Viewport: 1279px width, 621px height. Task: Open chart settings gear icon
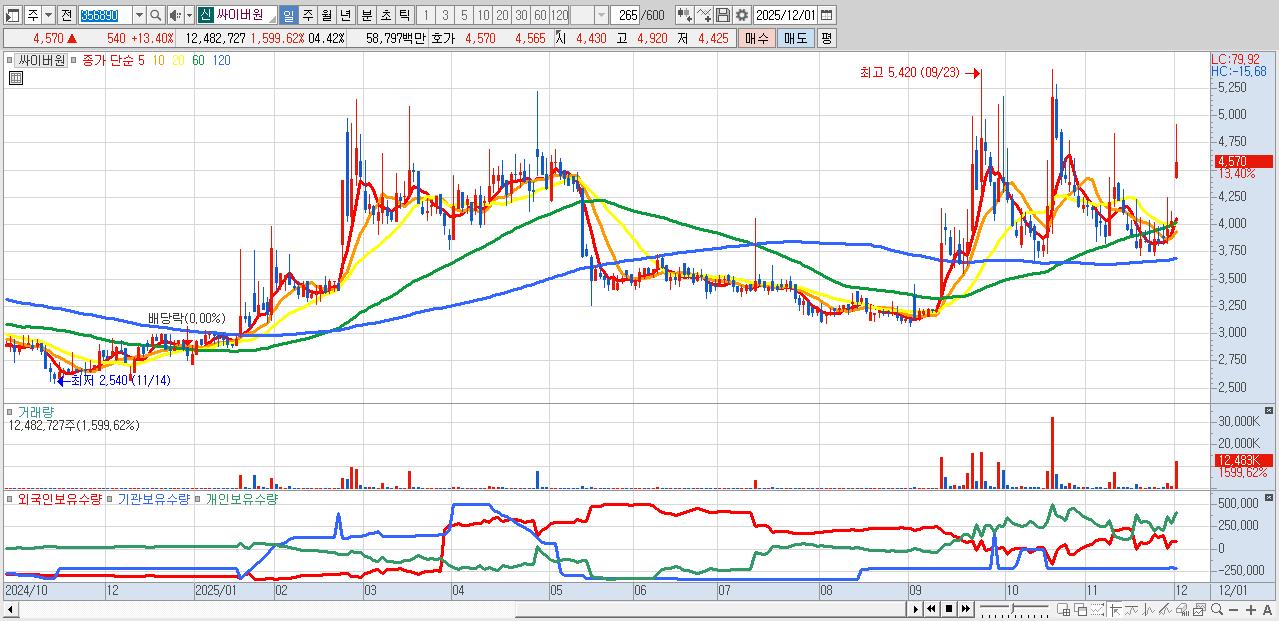pyautogui.click(x=742, y=15)
